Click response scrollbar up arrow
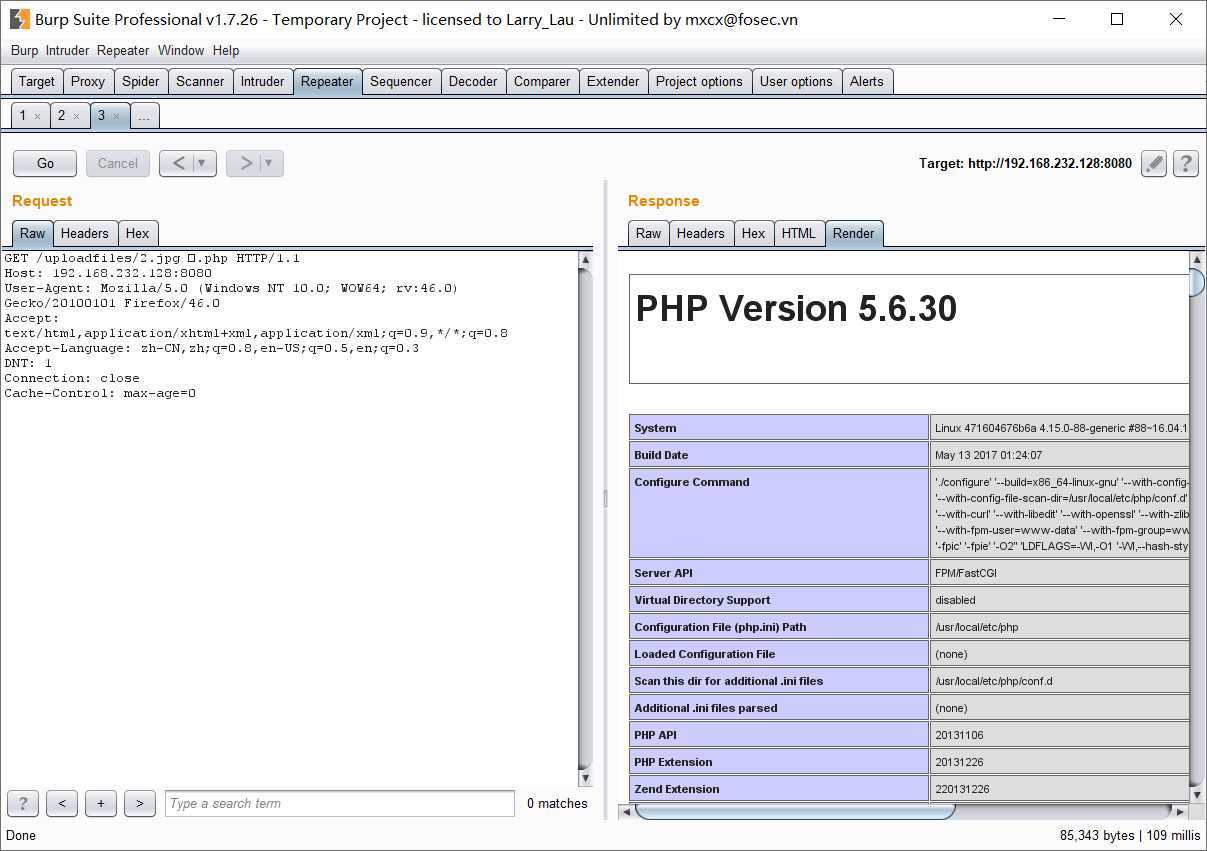 tap(1197, 260)
